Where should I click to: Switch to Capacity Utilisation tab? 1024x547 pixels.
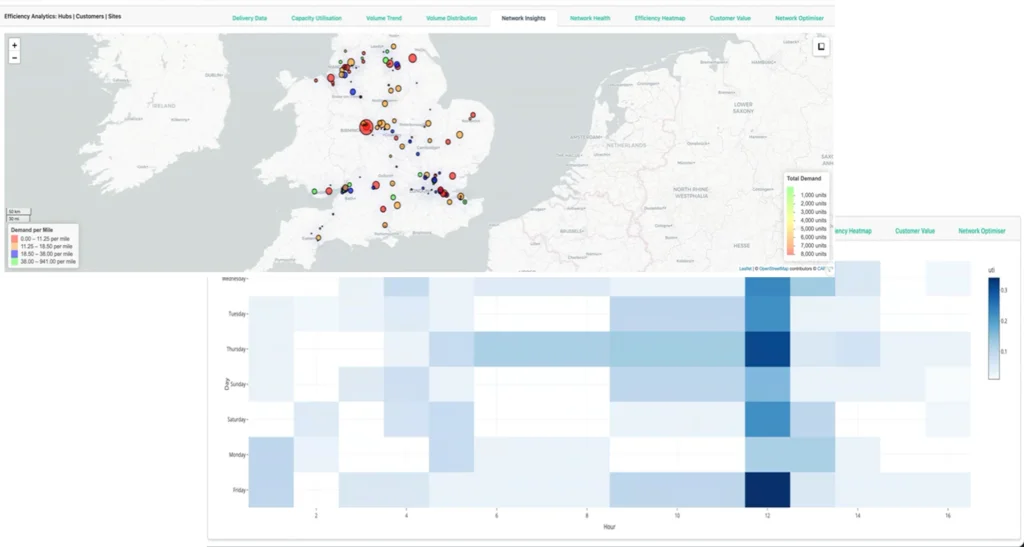tap(317, 18)
